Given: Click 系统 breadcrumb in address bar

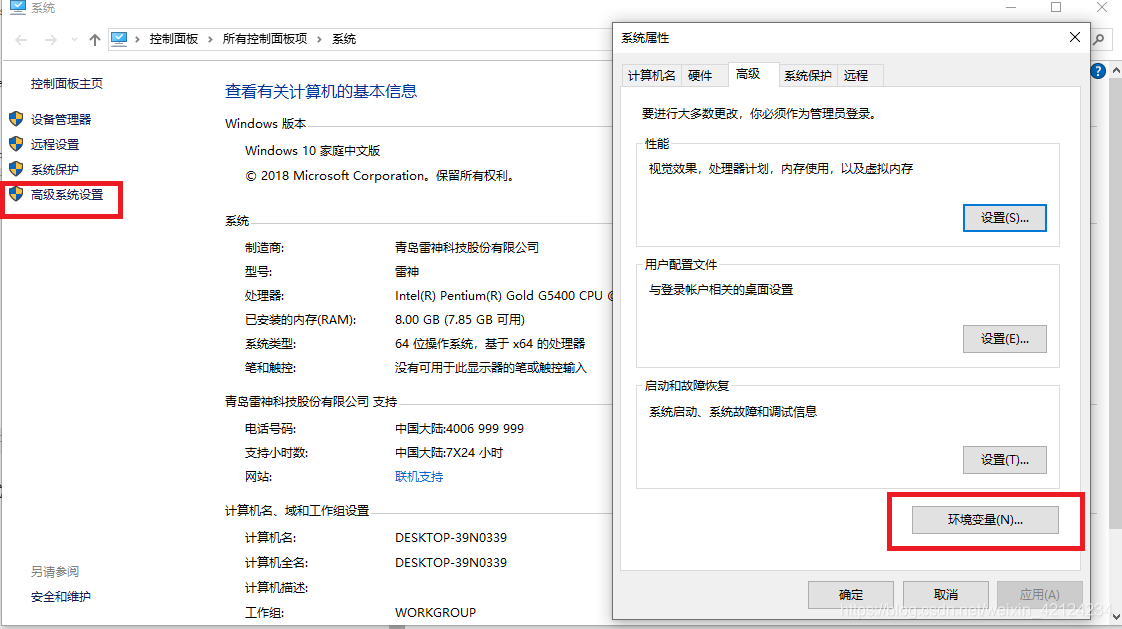Looking at the screenshot, I should [344, 39].
